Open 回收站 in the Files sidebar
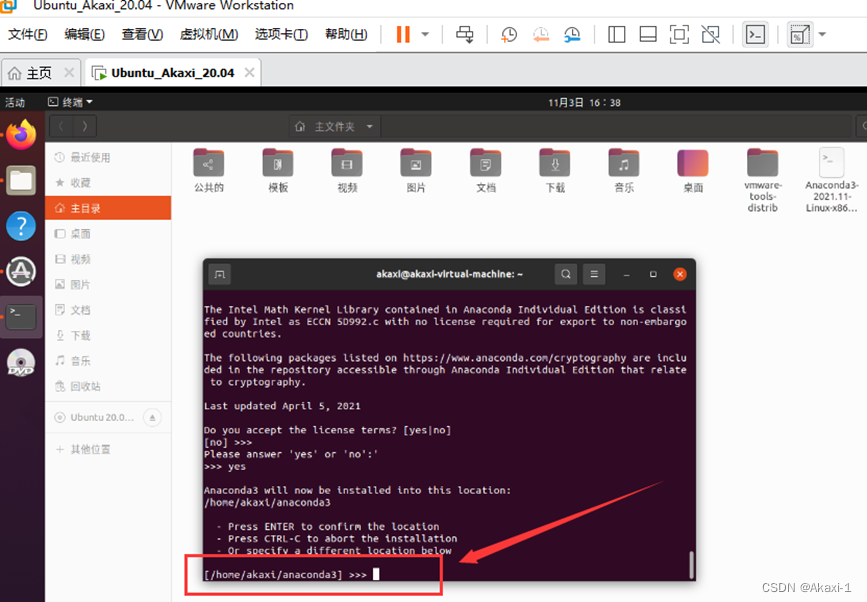The image size is (867, 602). [x=108, y=386]
